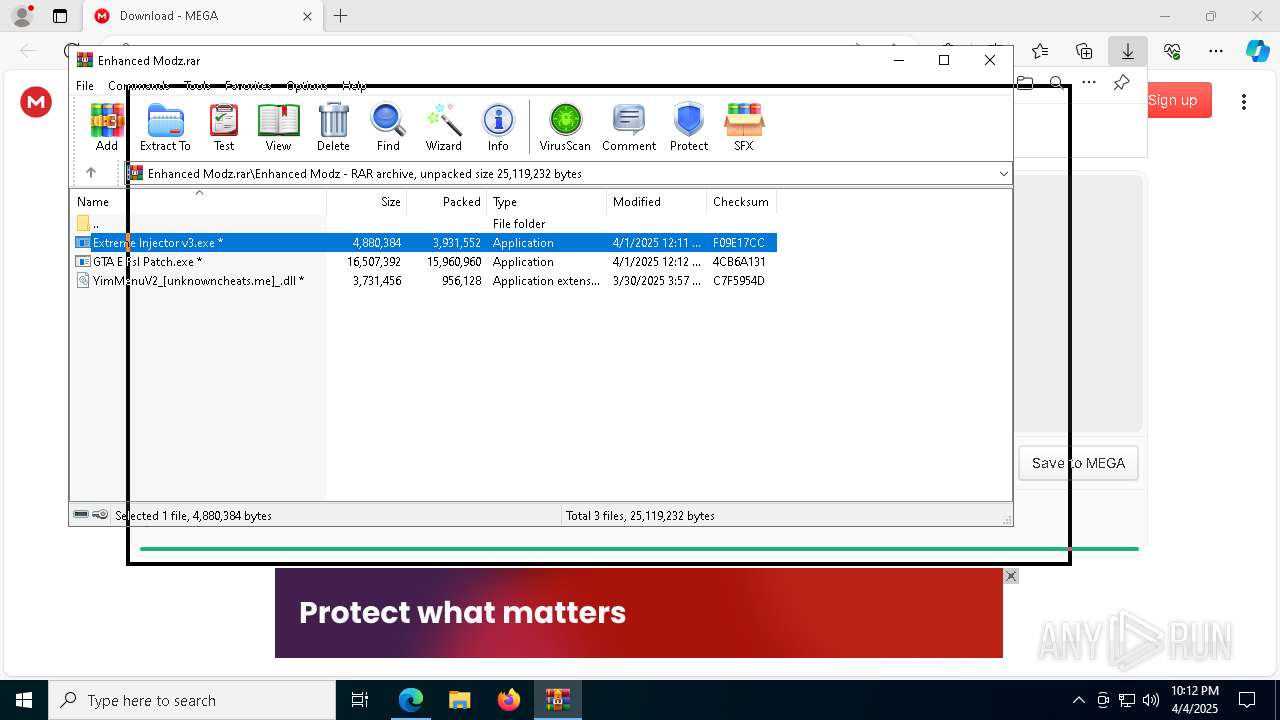
Task: Select the parent folder '..' row
Action: click(x=424, y=224)
